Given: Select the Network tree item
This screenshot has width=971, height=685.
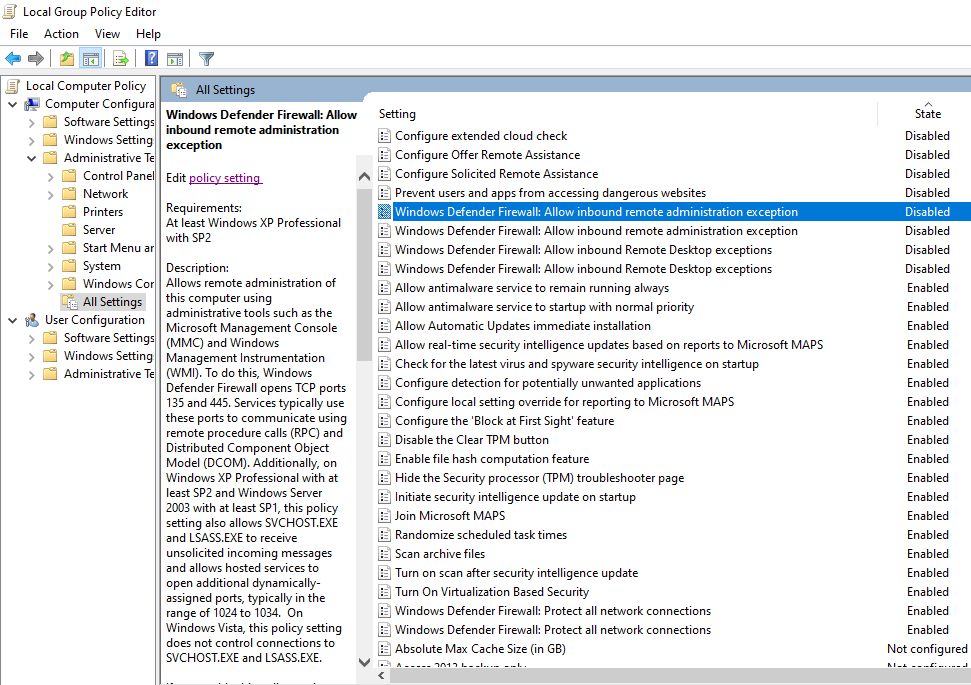Looking at the screenshot, I should 105,194.
